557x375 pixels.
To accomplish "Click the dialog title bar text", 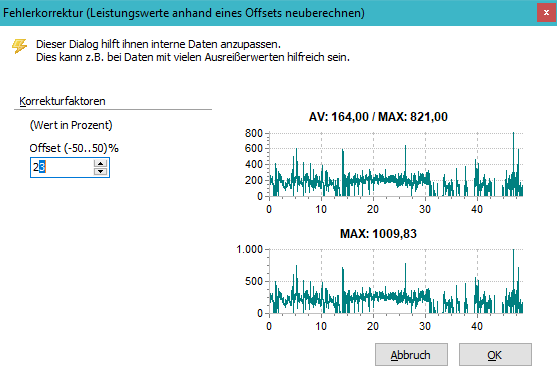I will point(184,13).
